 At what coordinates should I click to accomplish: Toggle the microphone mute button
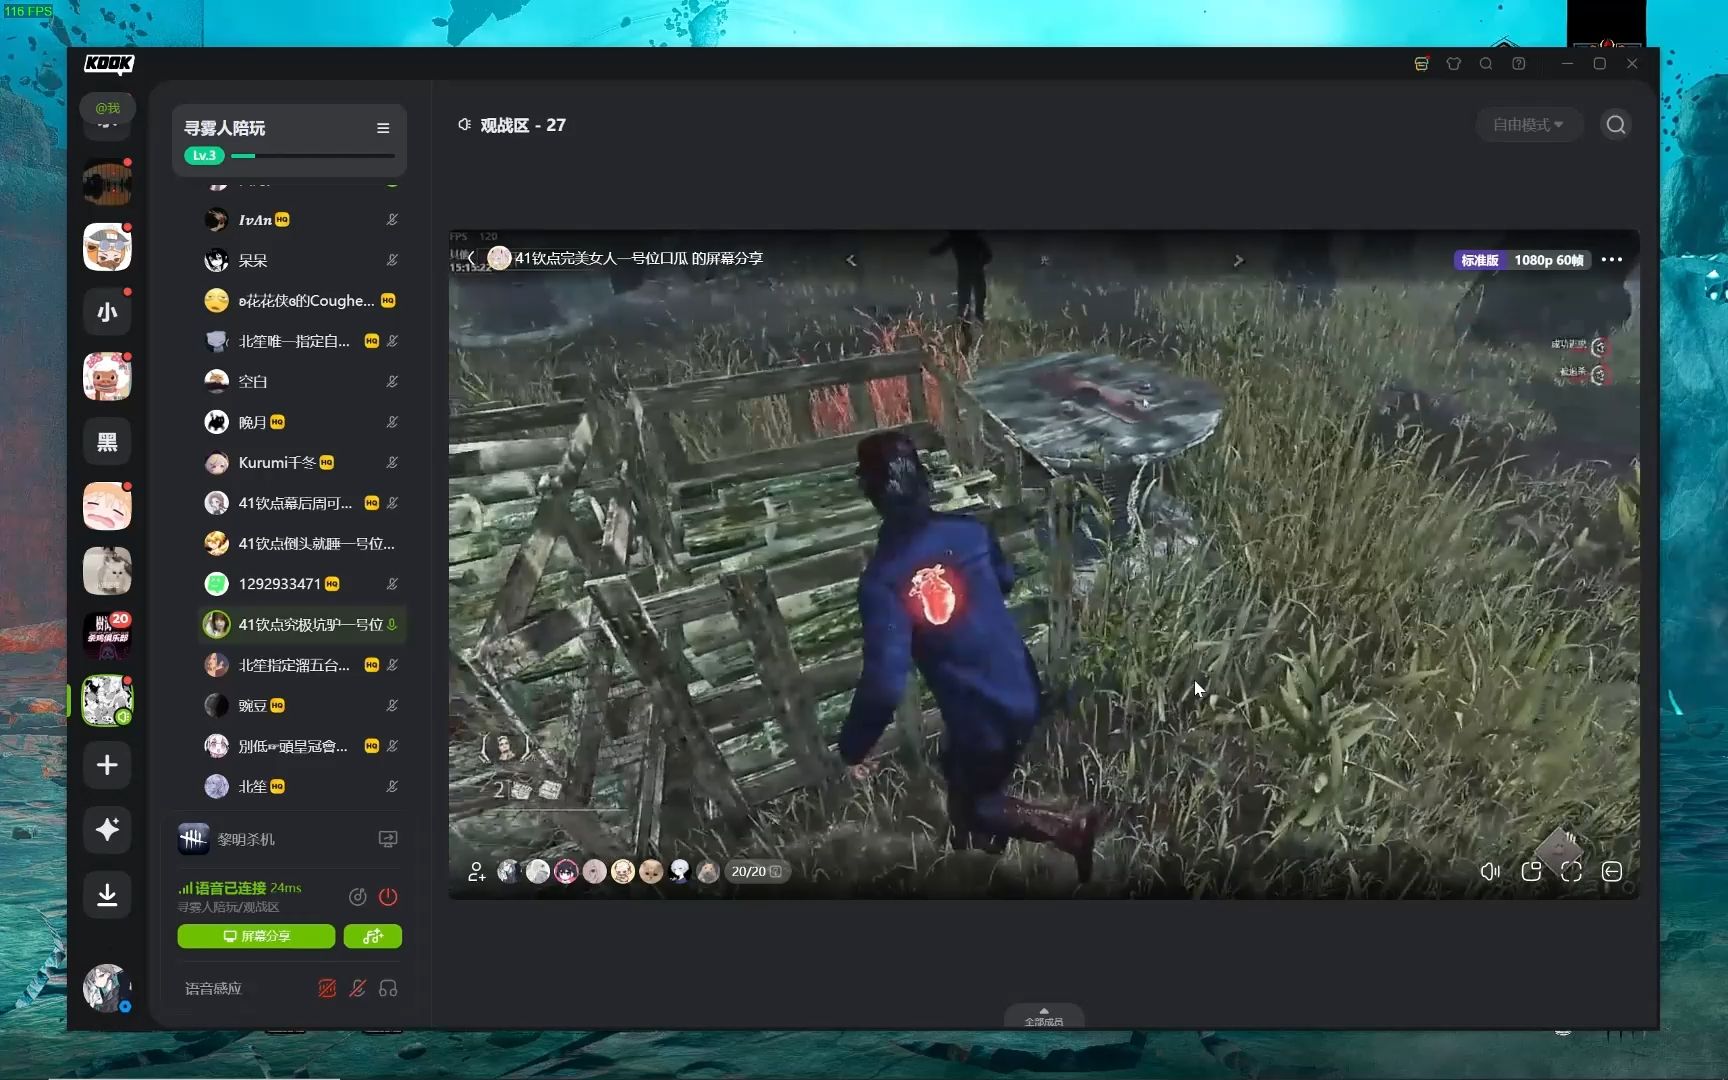[357, 989]
